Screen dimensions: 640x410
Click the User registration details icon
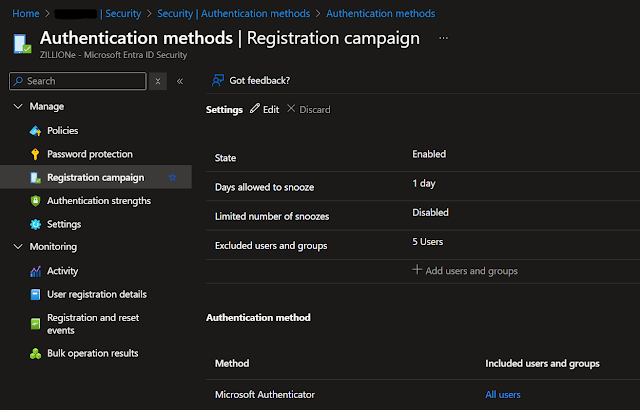(35, 294)
